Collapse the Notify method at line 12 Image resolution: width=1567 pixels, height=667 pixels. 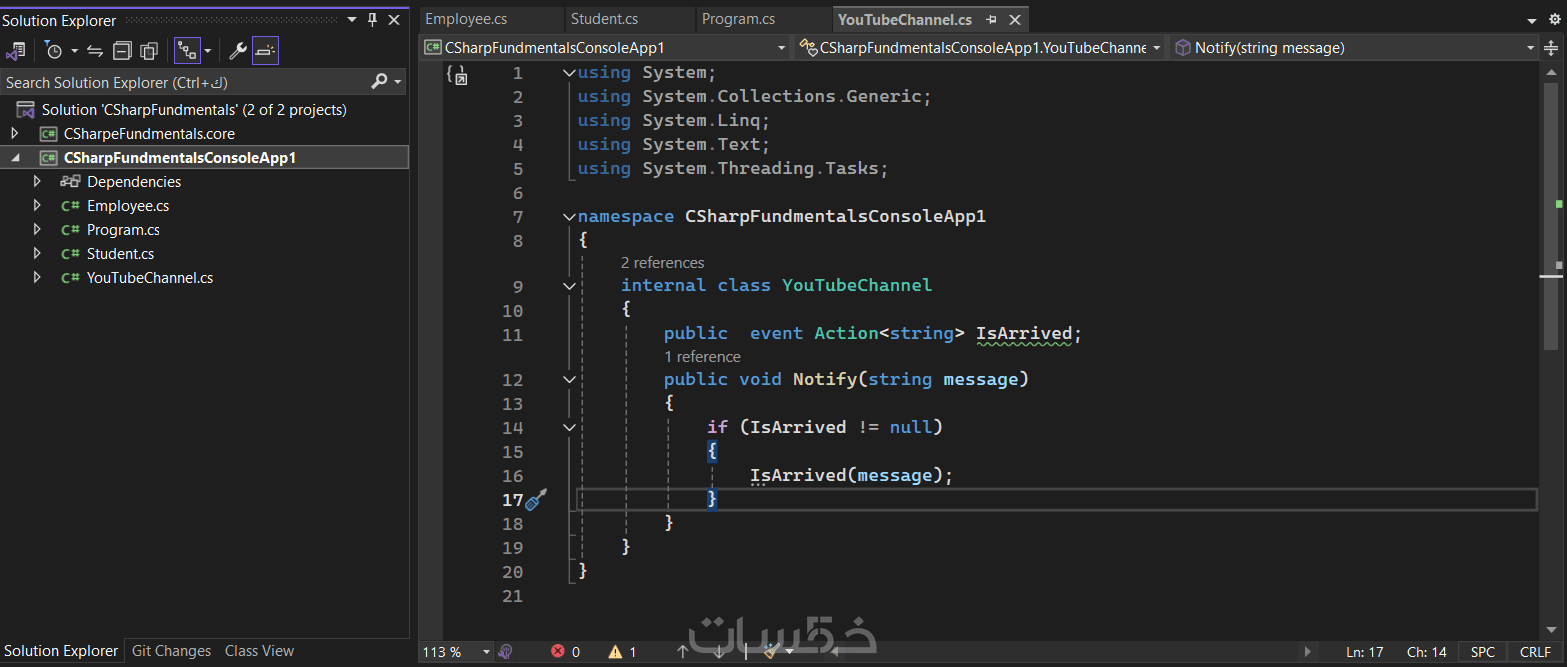[569, 379]
